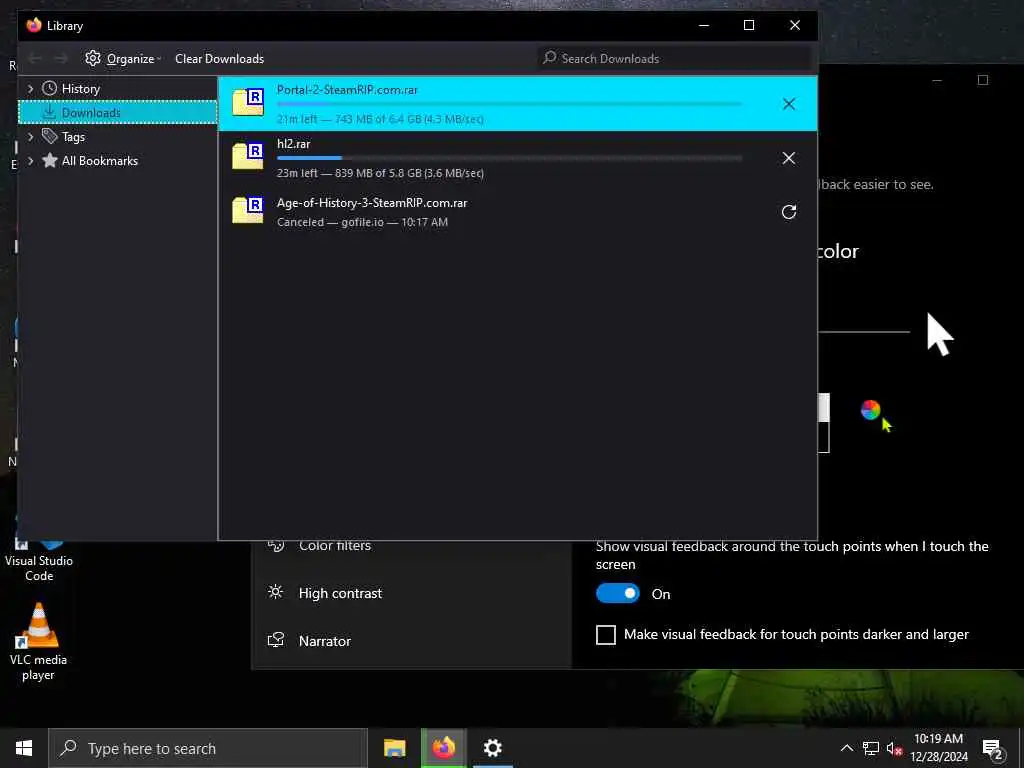Turn off the touch visual feedback toggle
1024x768 pixels.
(x=617, y=593)
